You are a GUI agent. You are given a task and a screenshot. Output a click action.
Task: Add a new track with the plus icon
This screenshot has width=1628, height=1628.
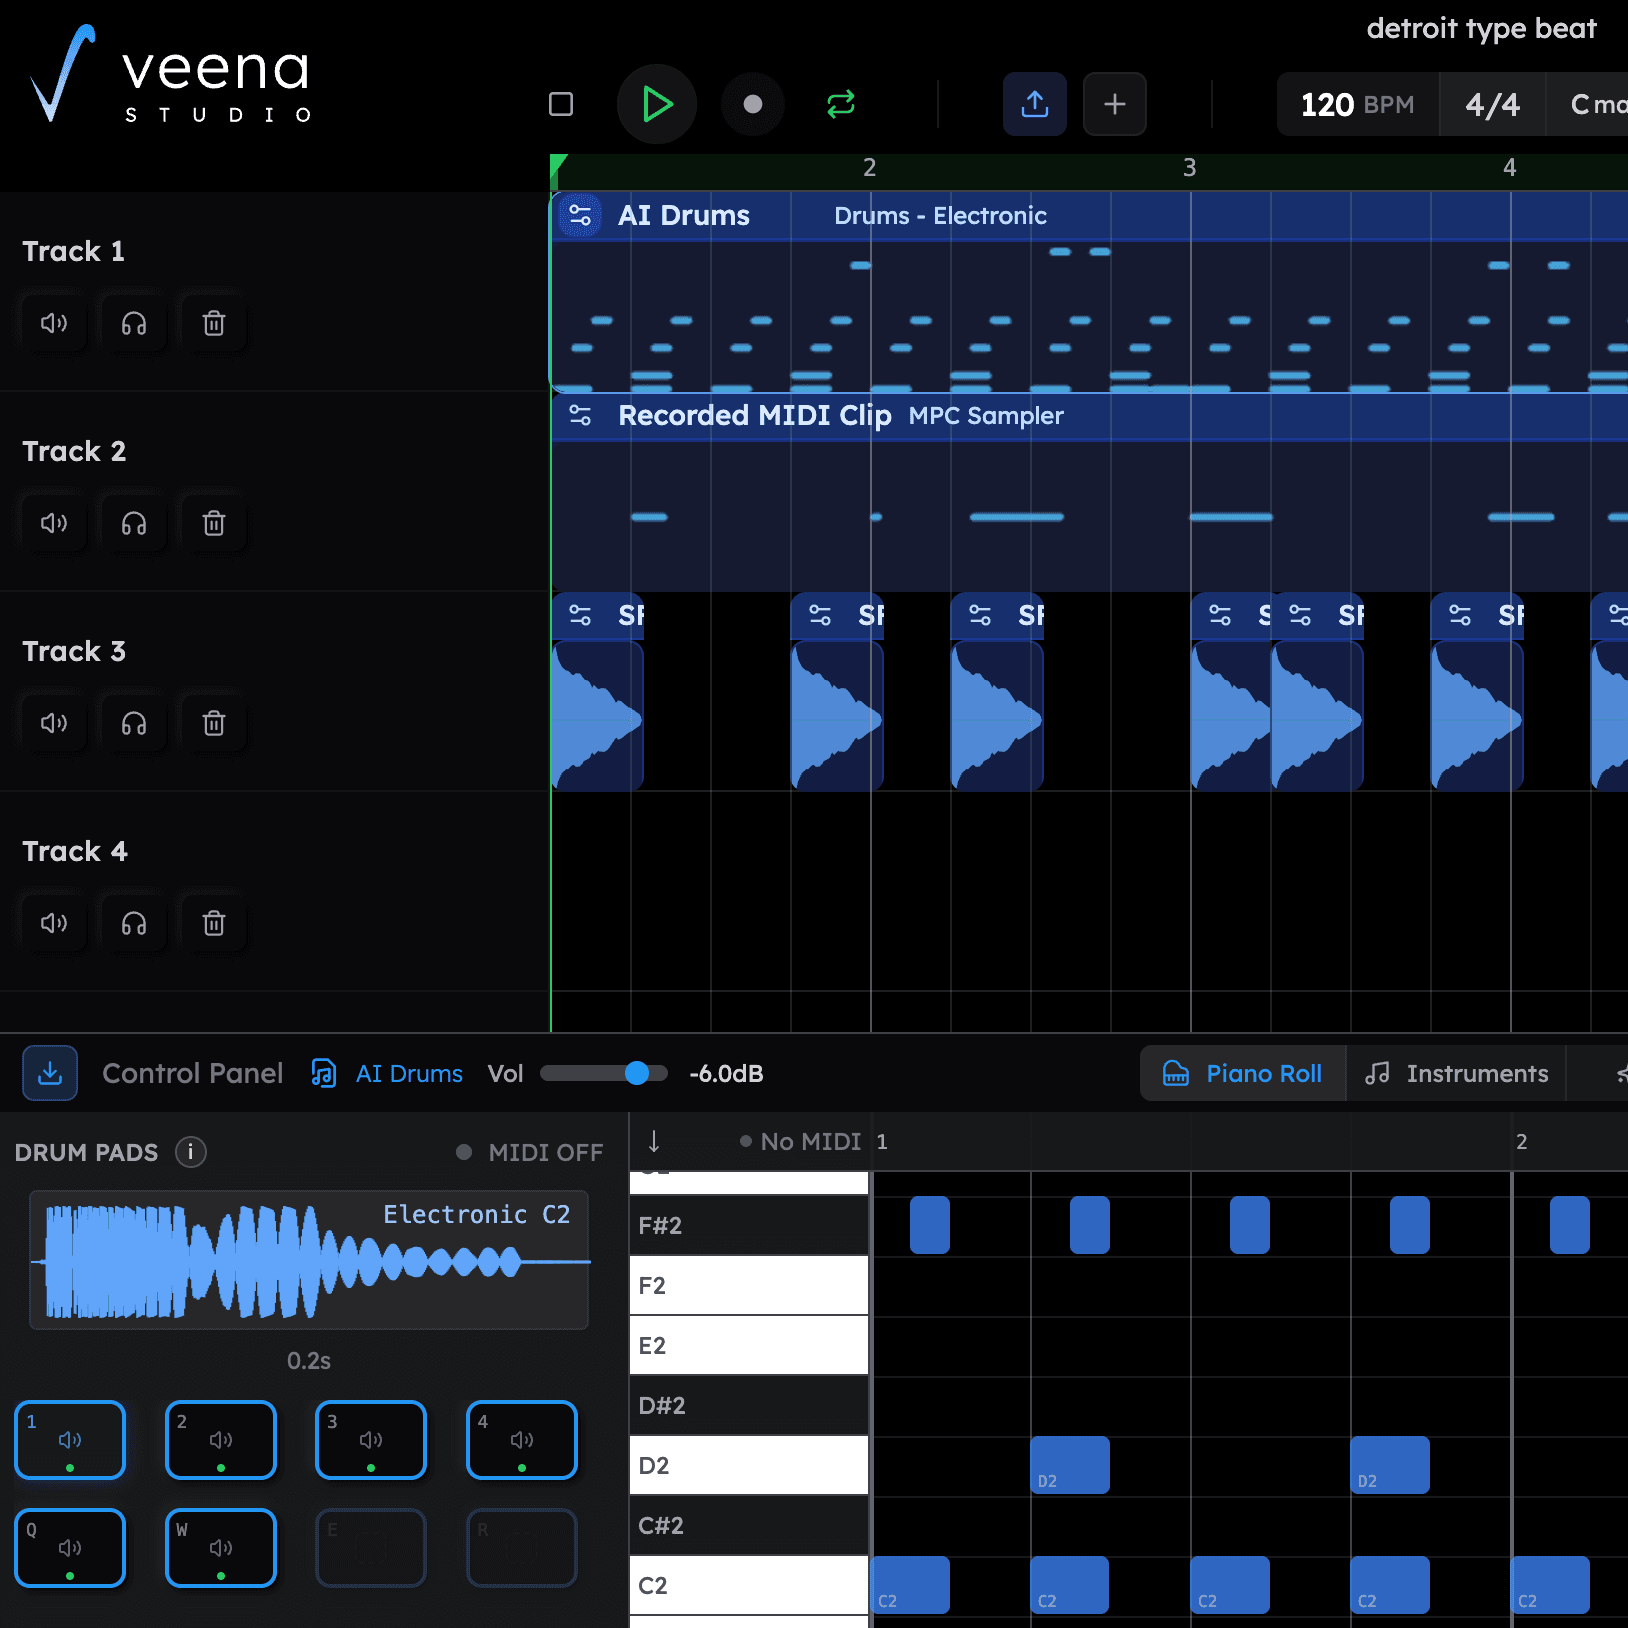1115,103
